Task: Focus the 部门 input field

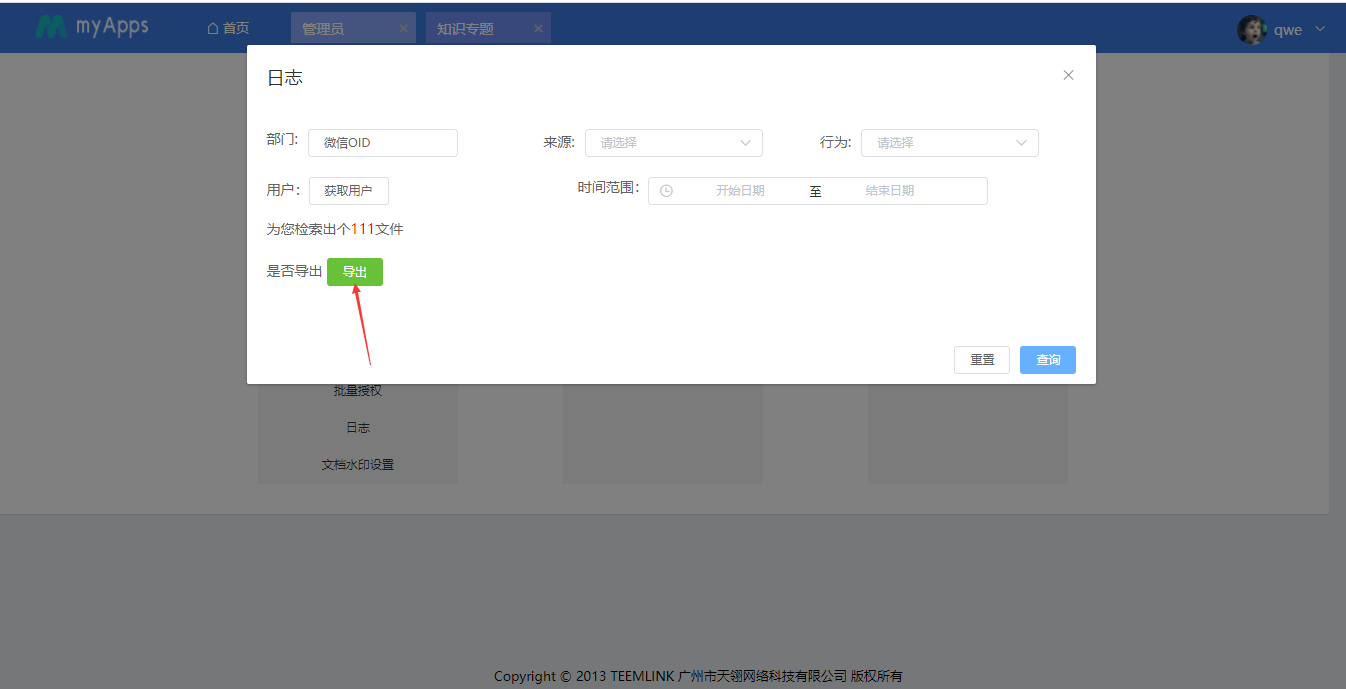Action: click(x=382, y=143)
